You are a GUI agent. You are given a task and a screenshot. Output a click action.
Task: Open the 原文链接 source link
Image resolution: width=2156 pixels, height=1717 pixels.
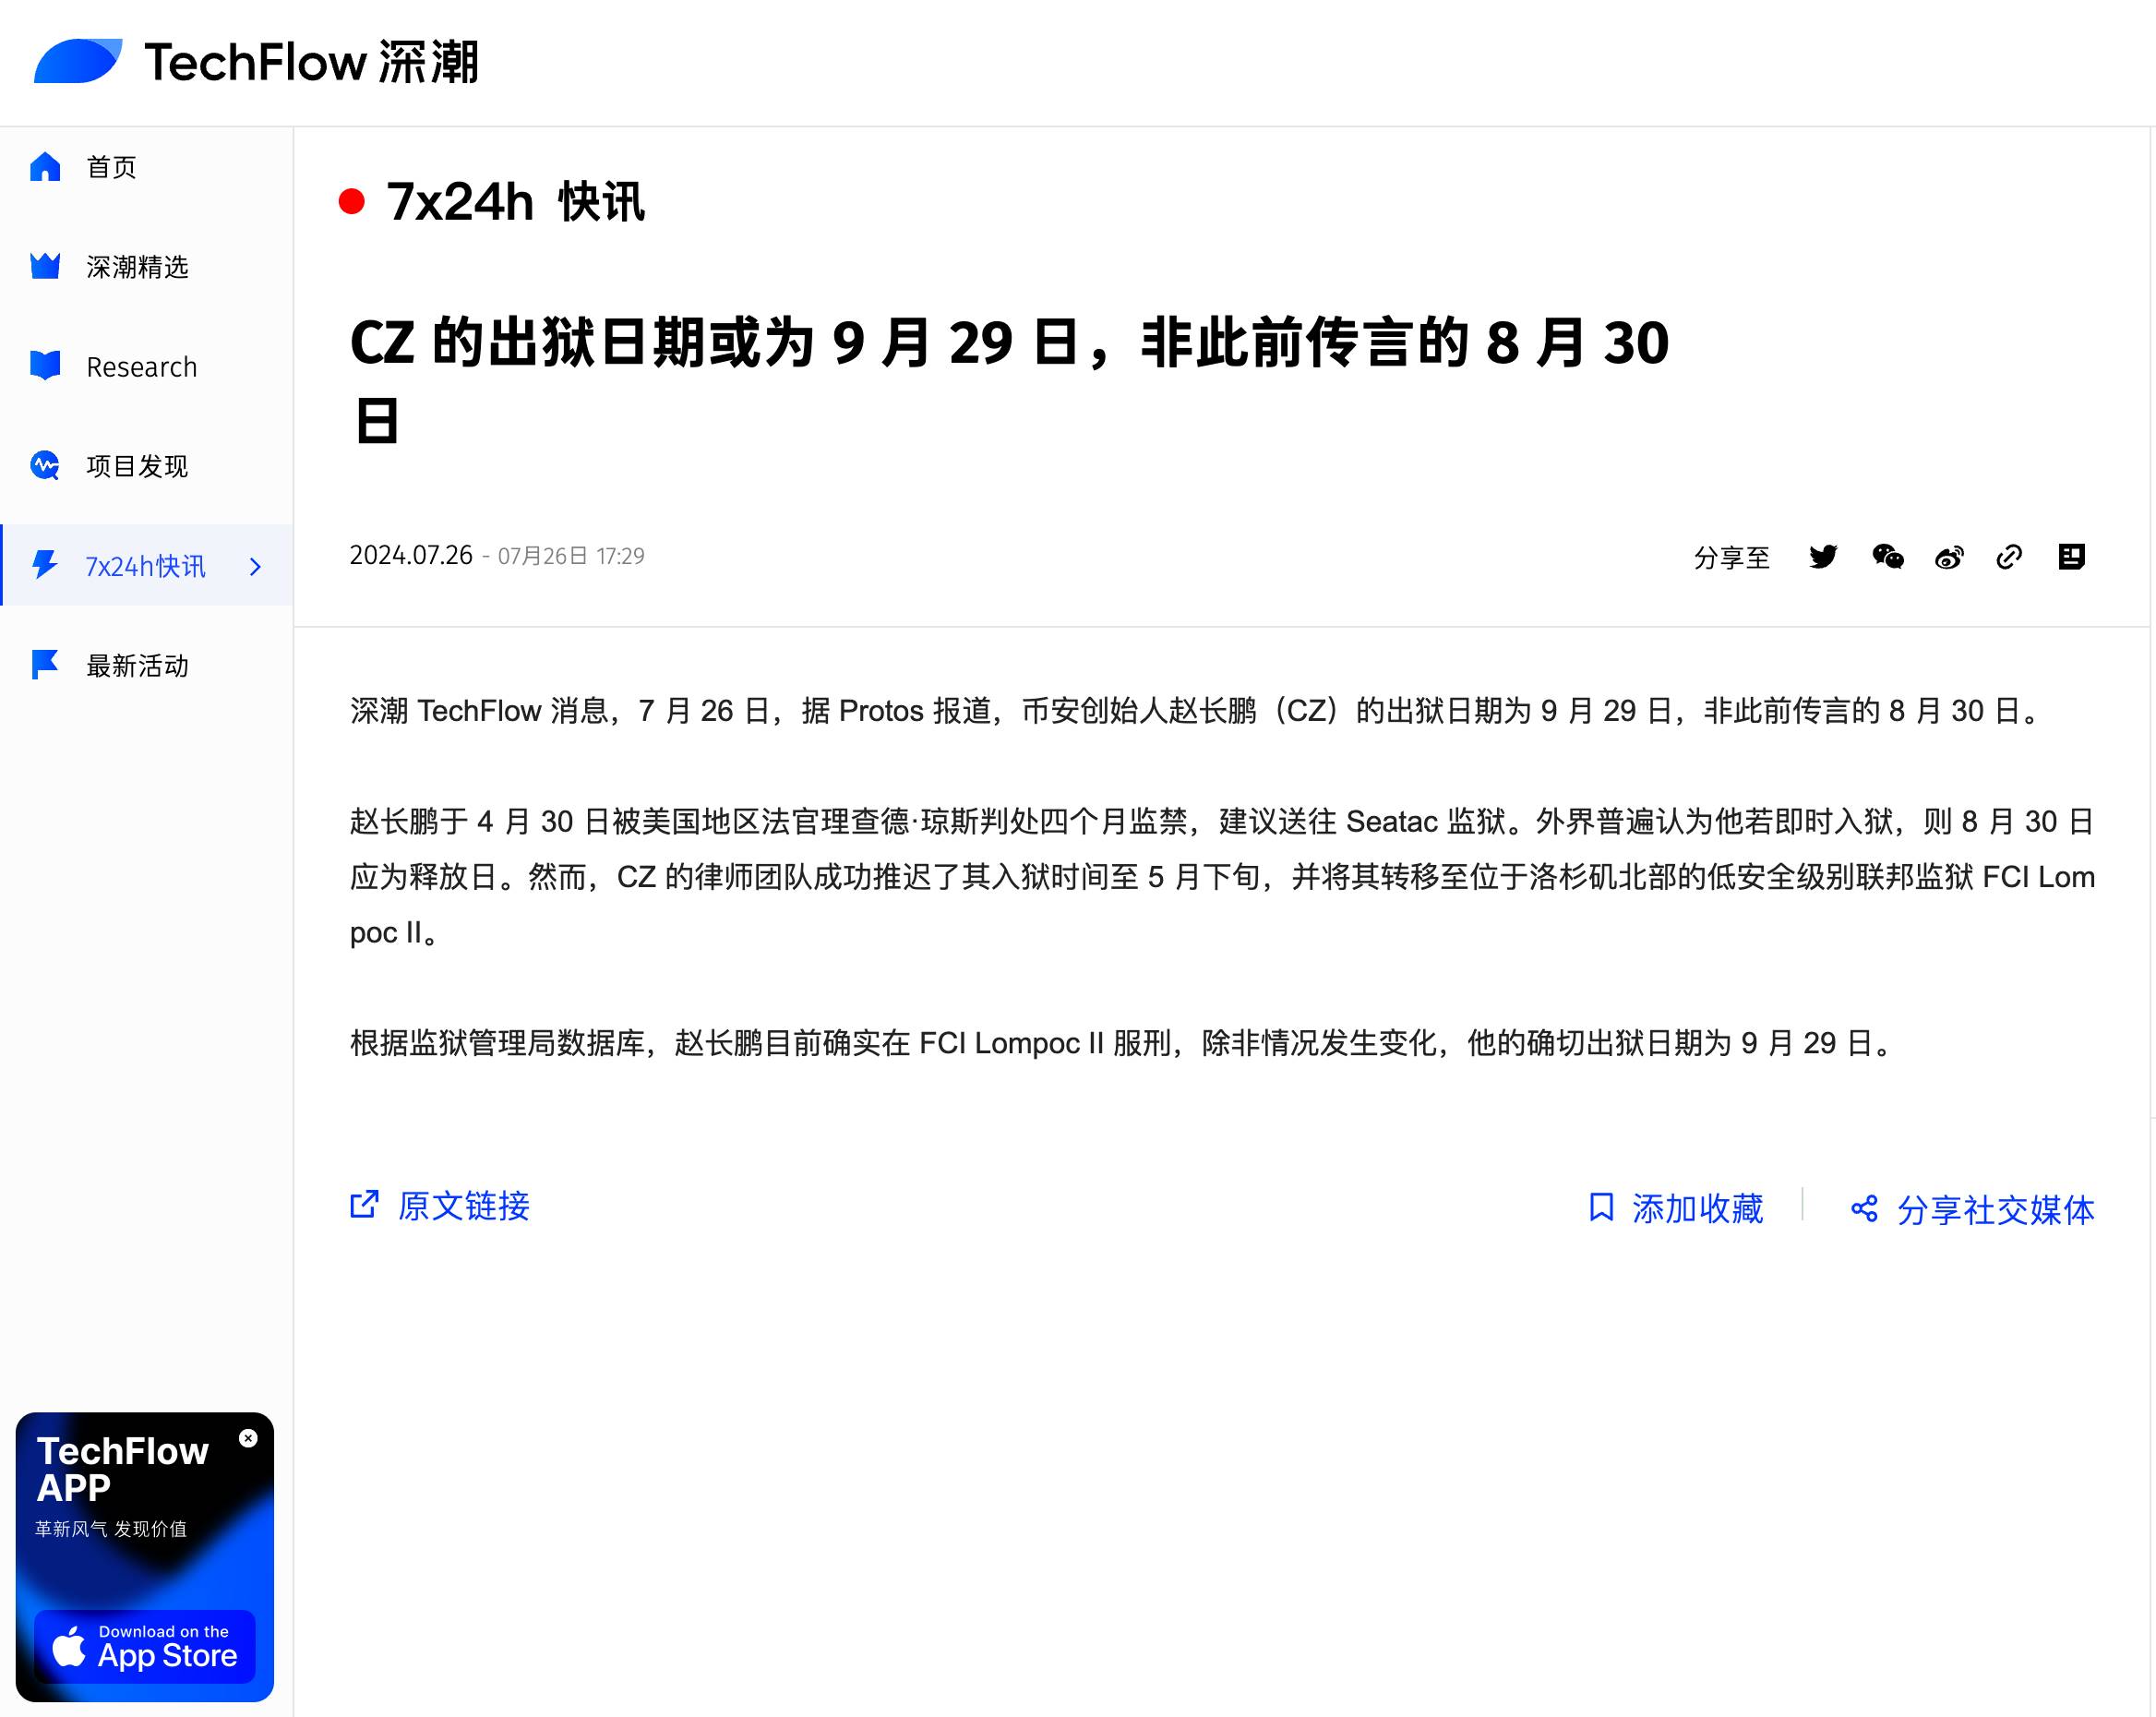pos(439,1206)
